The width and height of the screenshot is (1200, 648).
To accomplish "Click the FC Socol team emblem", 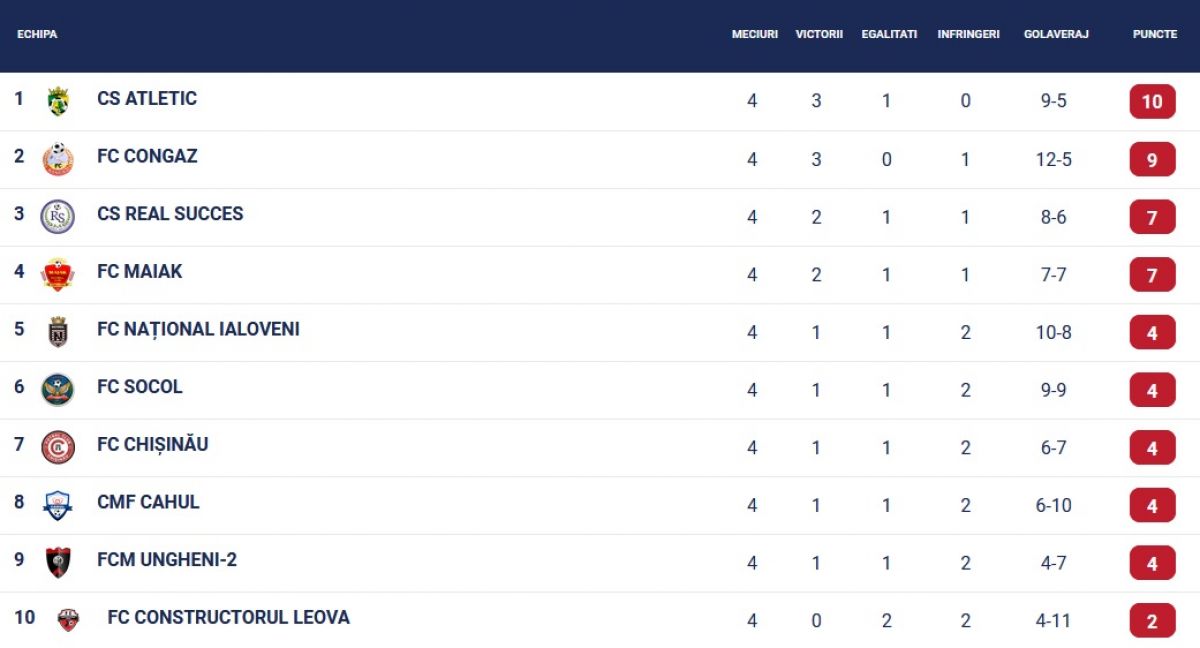I will point(58,390).
